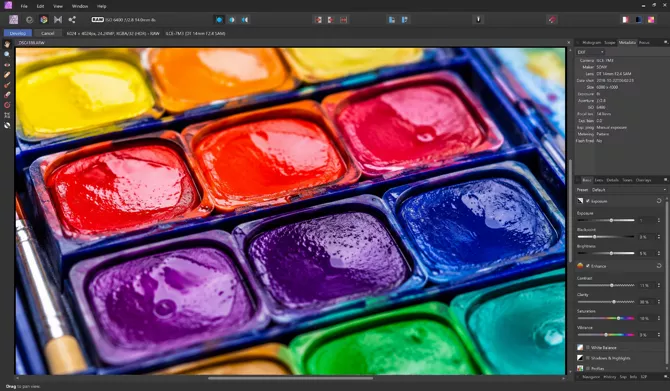The image size is (670, 391).
Task: Click the Blackpoint value stepper arrows
Action: 658,237
